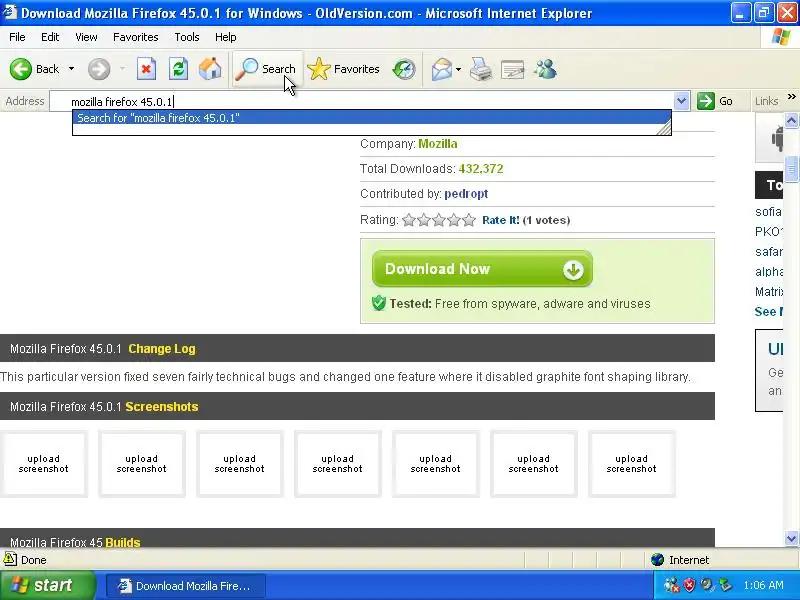
Task: Click the Edit page toolbar icon
Action: tap(513, 69)
